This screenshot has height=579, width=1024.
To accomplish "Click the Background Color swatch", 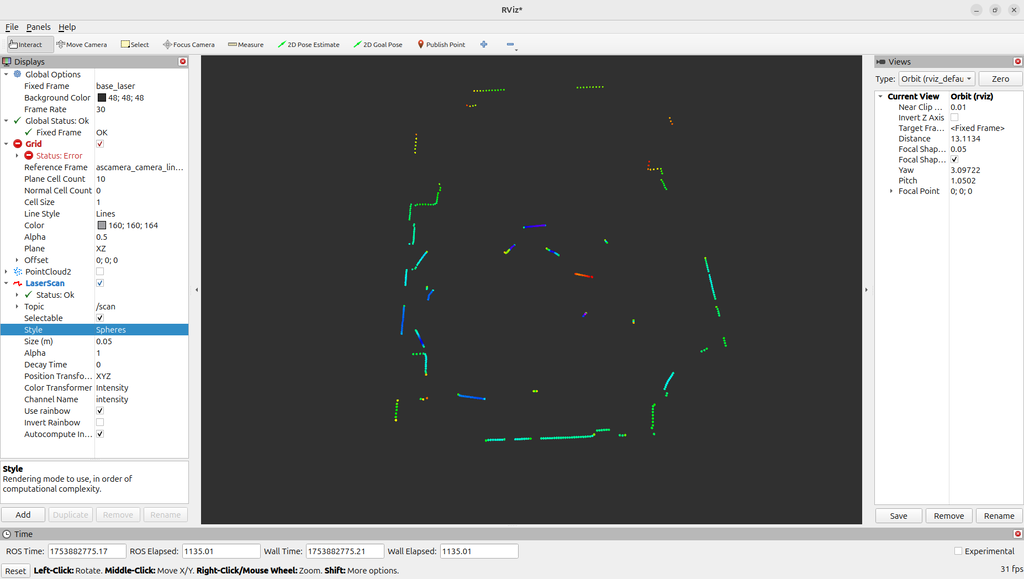I will coord(102,98).
